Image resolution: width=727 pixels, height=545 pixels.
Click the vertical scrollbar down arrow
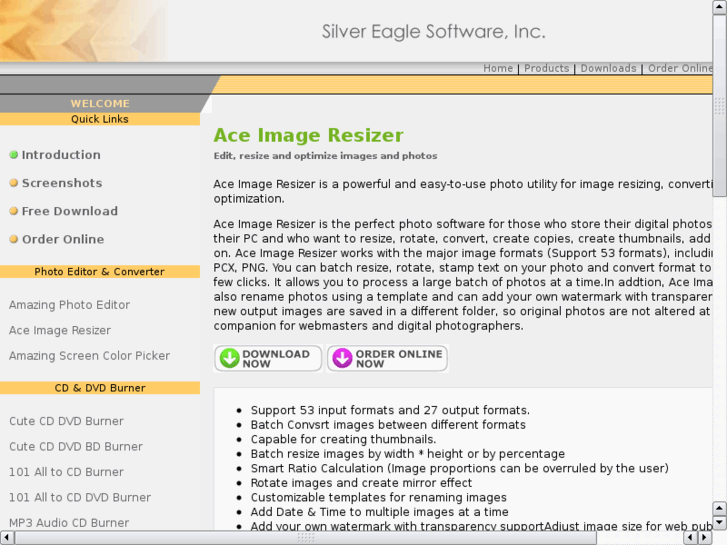(719, 523)
